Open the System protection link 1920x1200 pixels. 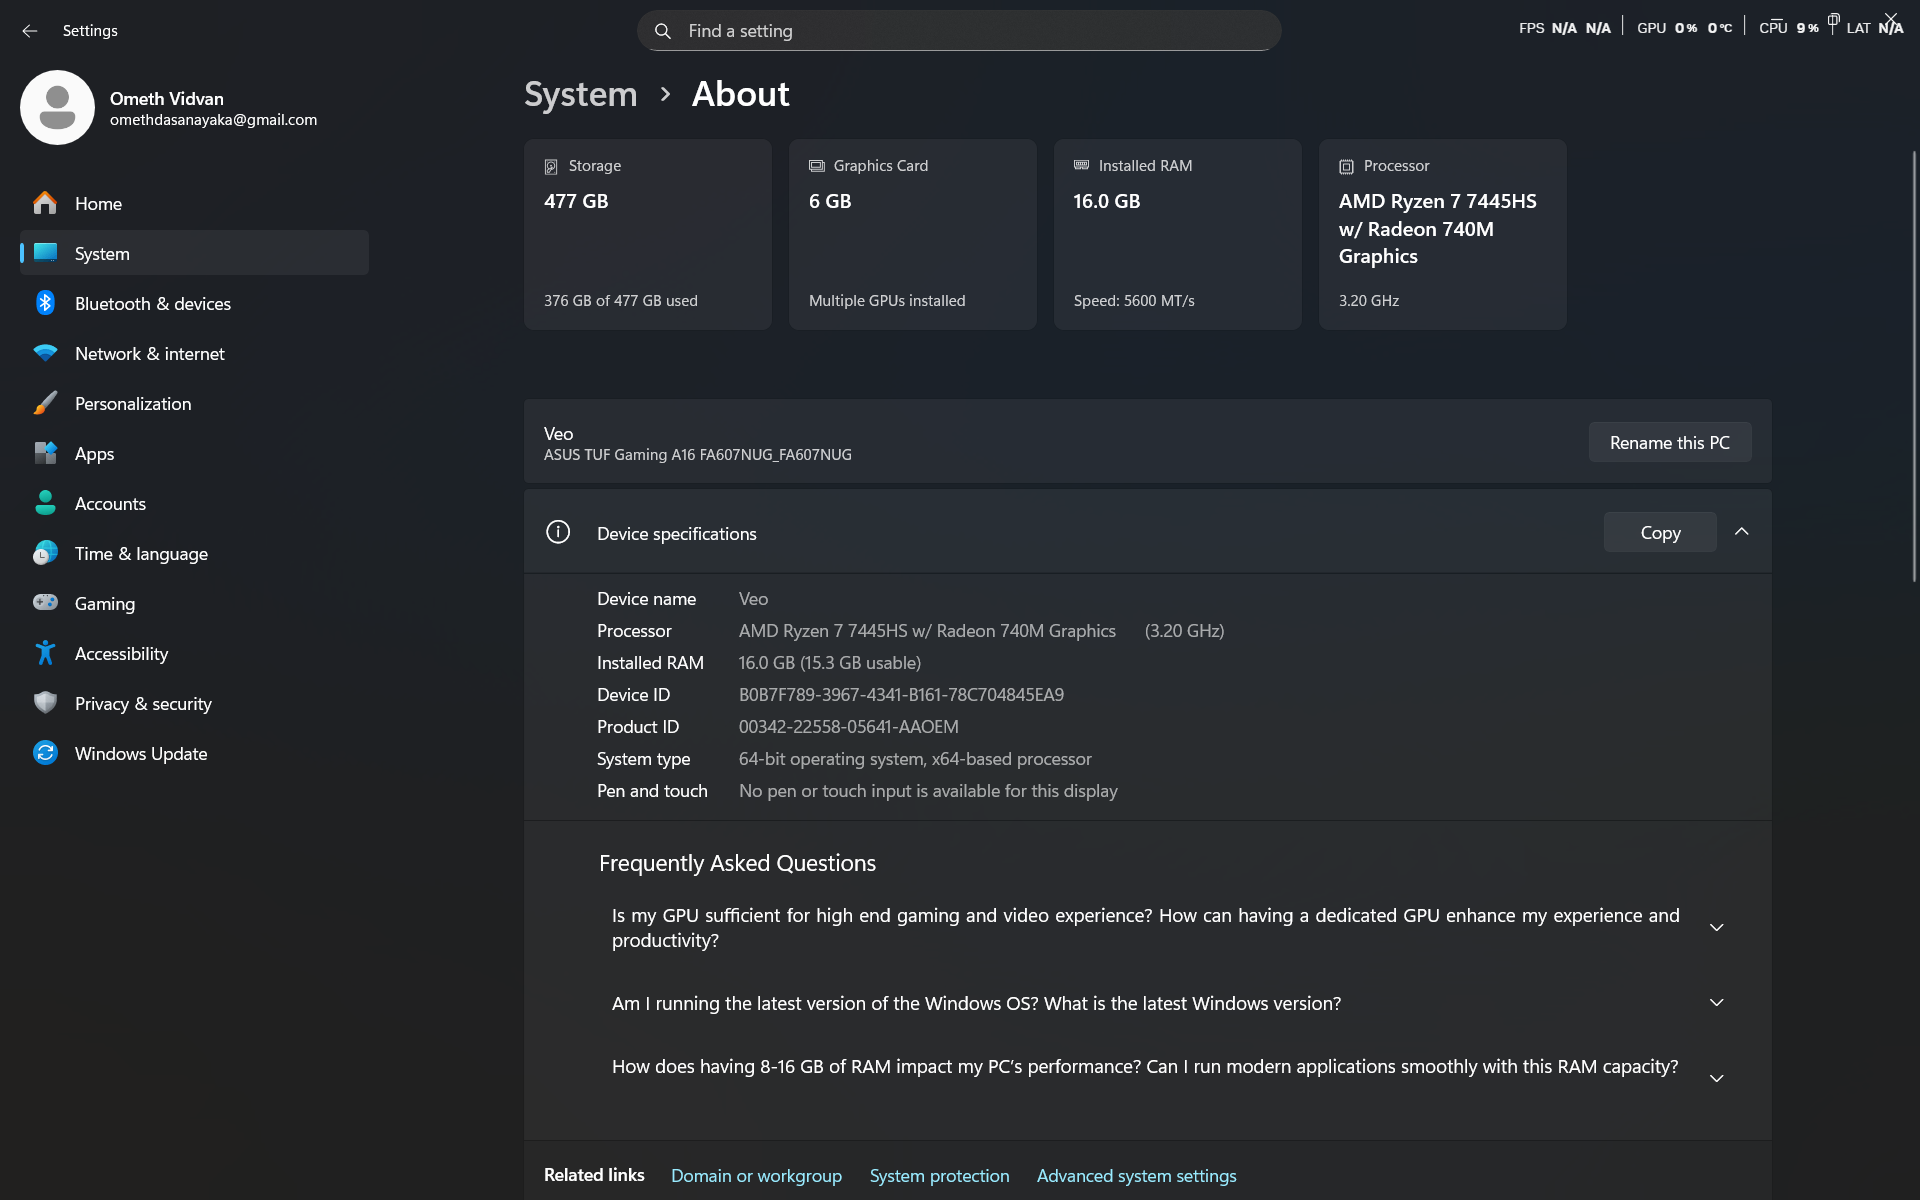point(939,1176)
